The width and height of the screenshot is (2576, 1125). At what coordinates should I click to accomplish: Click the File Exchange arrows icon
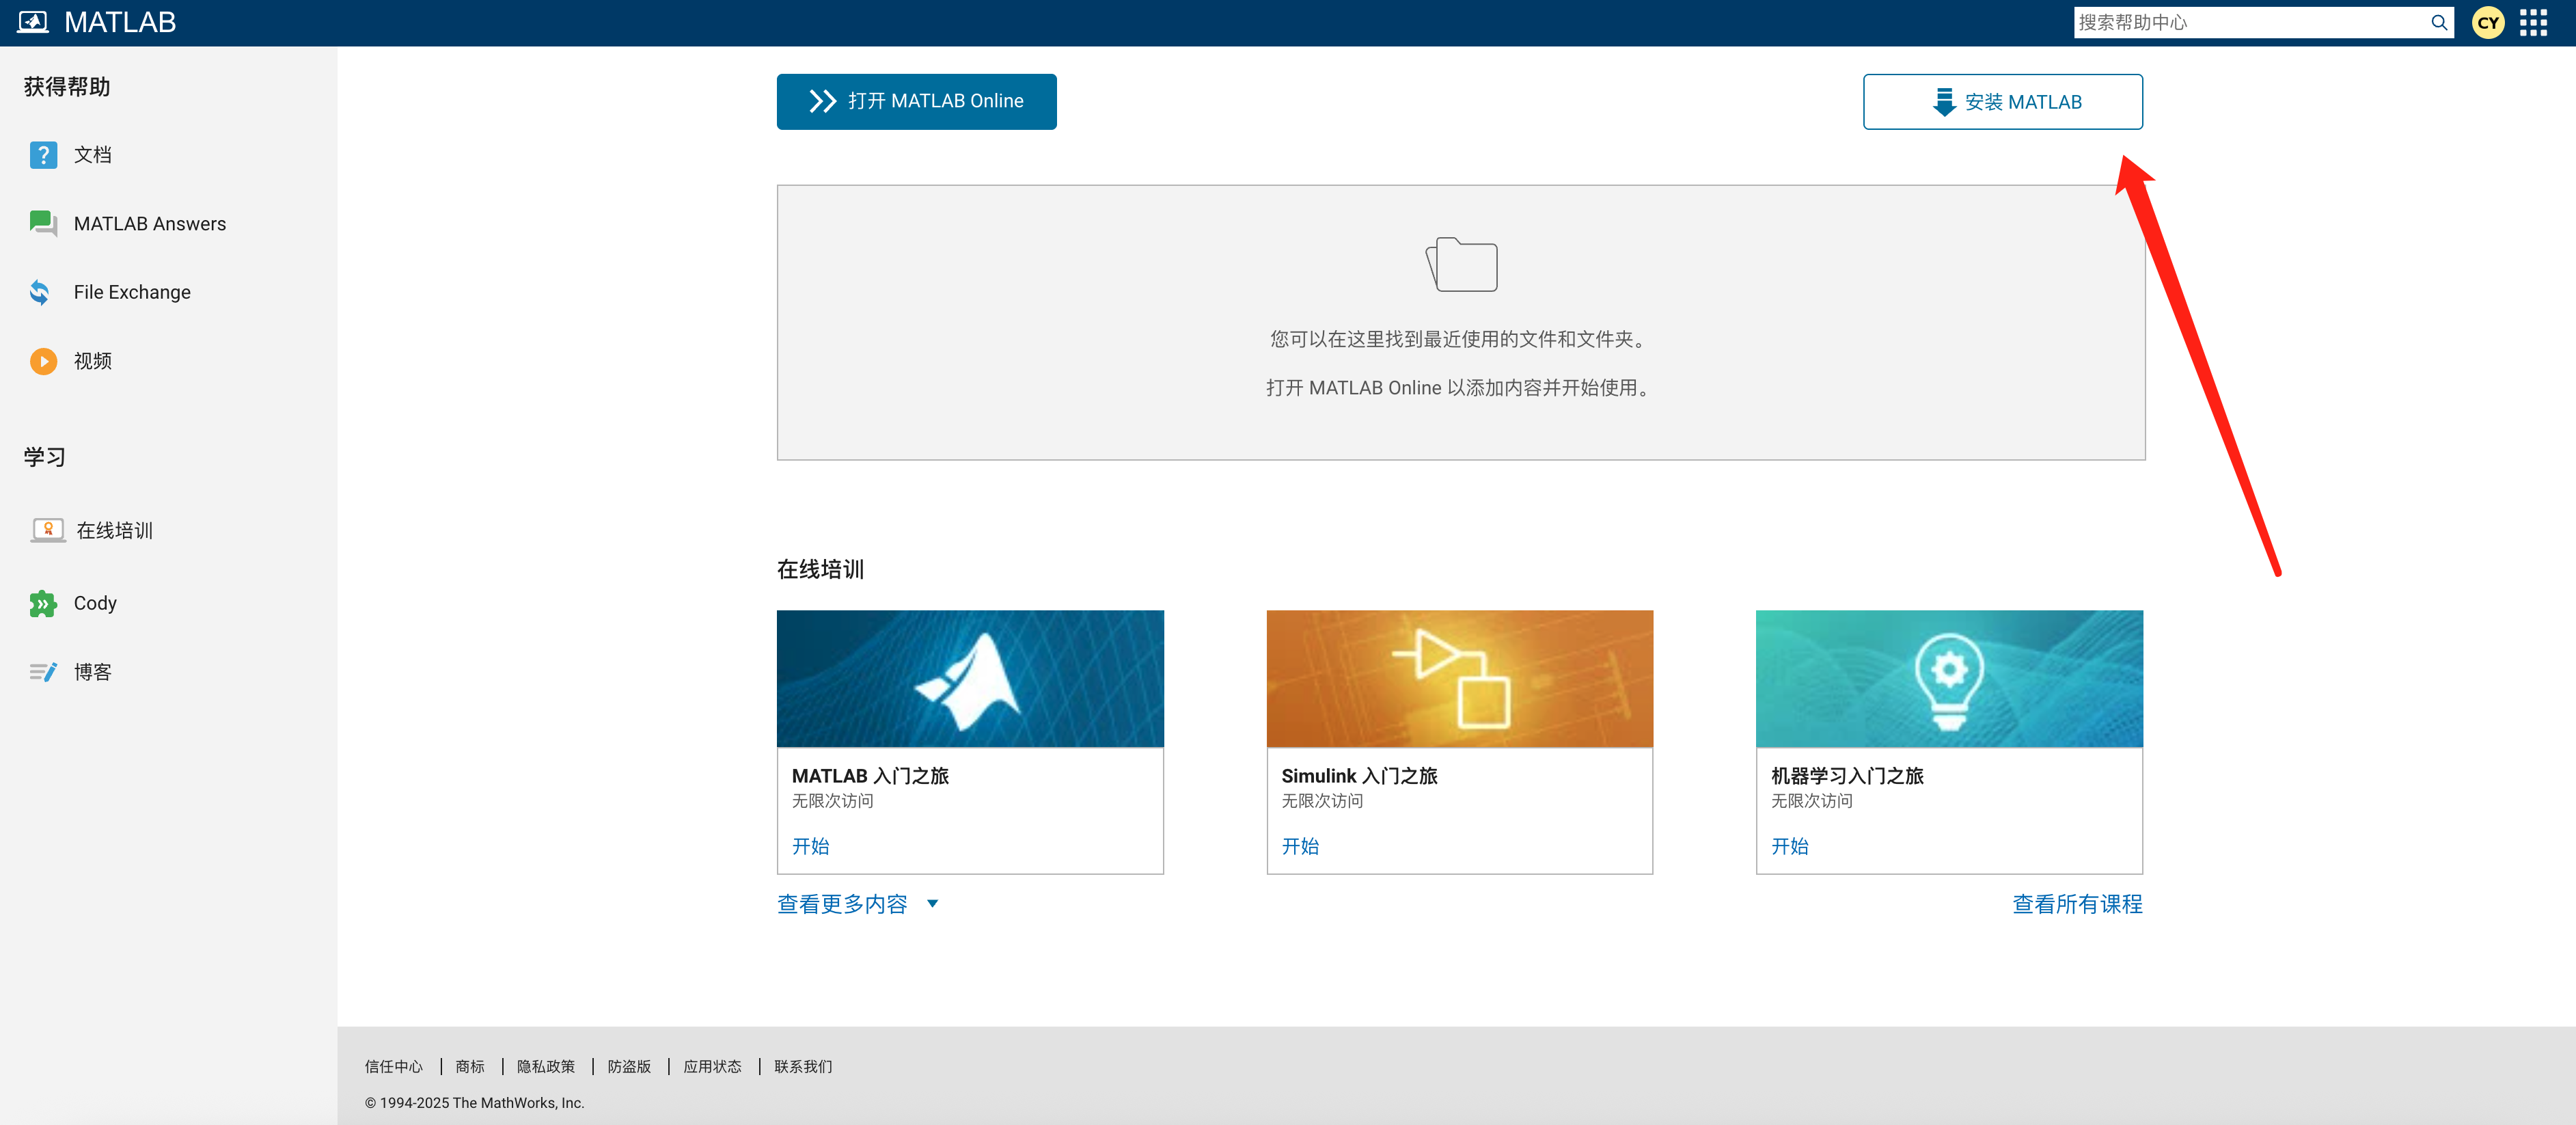click(x=40, y=292)
